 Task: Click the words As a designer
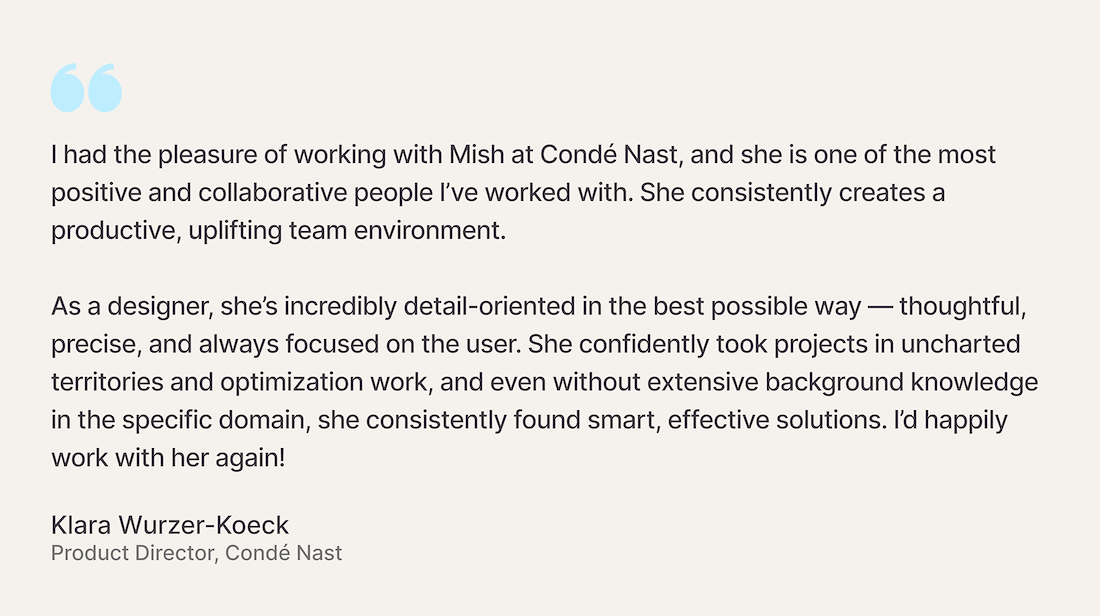(132, 307)
